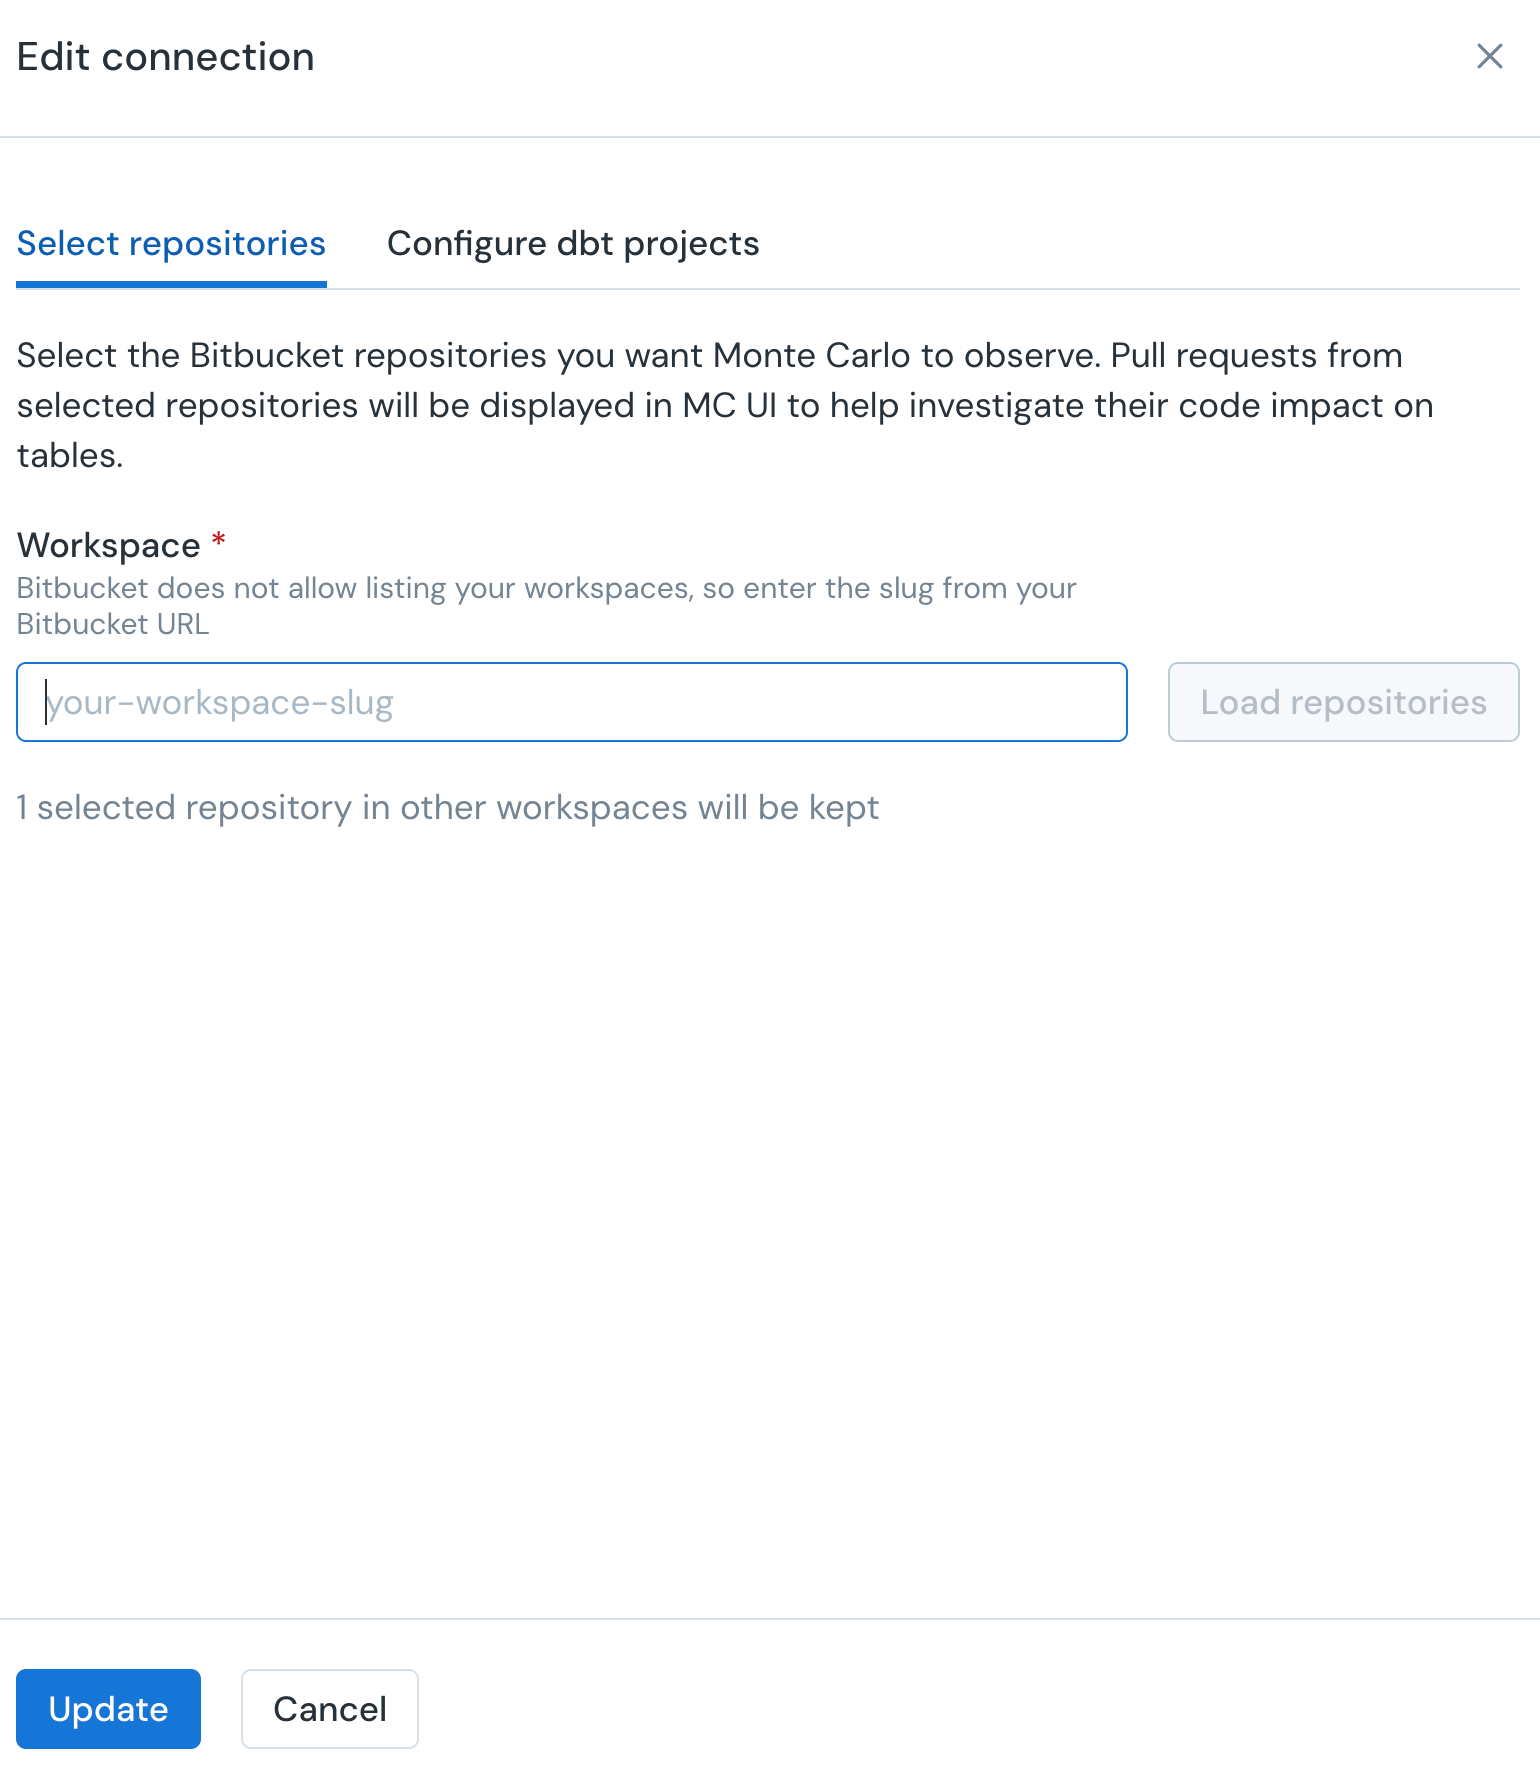The height and width of the screenshot is (1768, 1540).
Task: Click the empty area below the kept notice
Action: [x=770, y=1200]
